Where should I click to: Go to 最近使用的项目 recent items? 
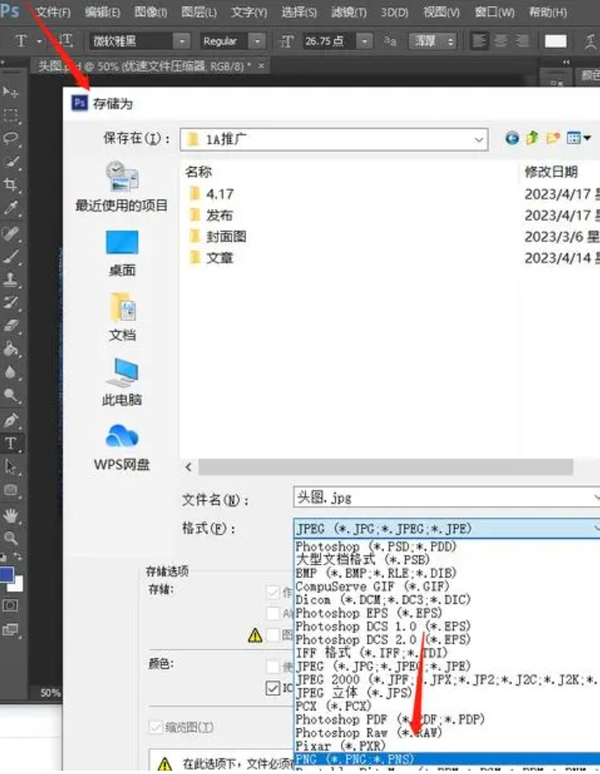(122, 187)
